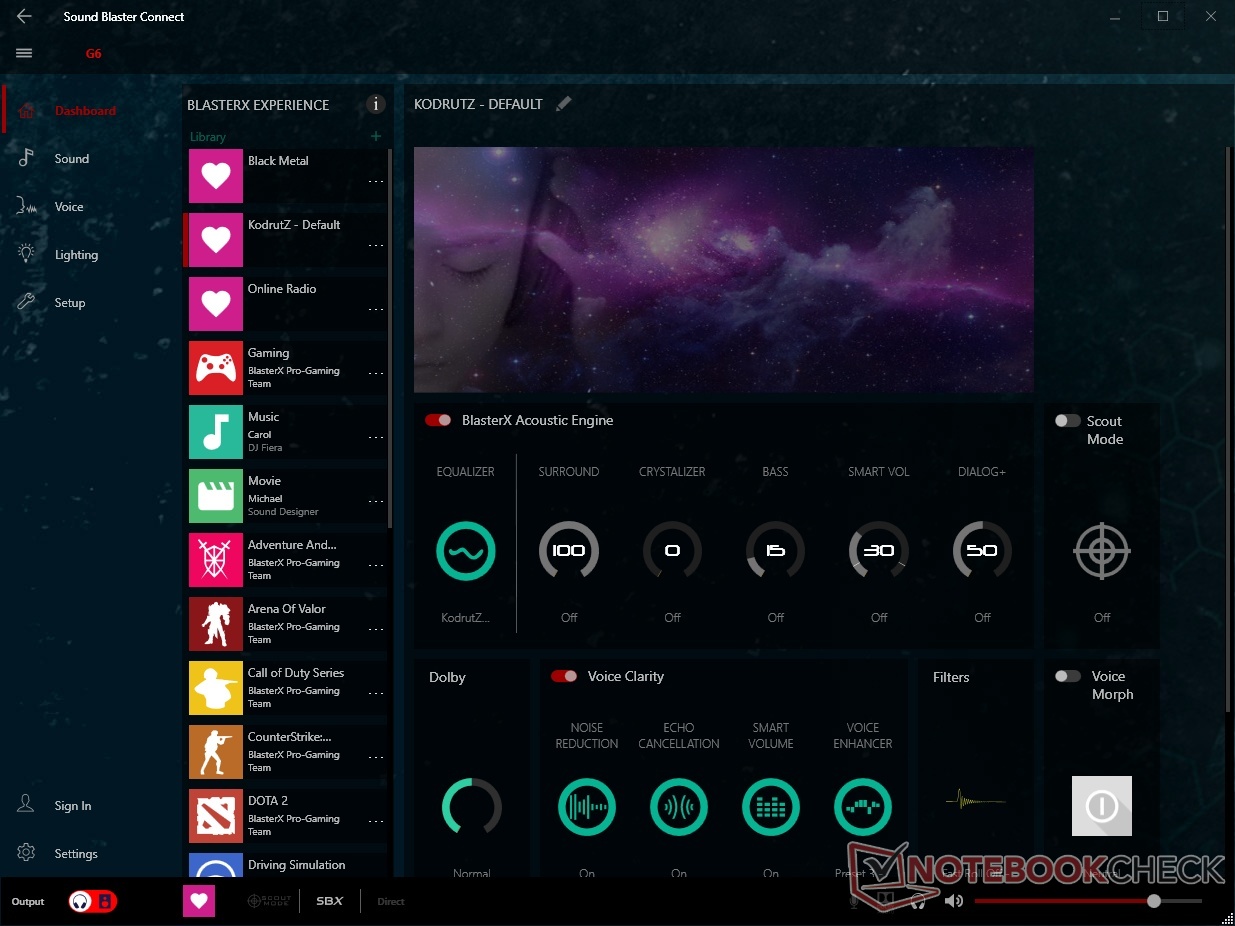The width and height of the screenshot is (1235, 926).
Task: Open options for Online Radio profile
Action: (376, 309)
